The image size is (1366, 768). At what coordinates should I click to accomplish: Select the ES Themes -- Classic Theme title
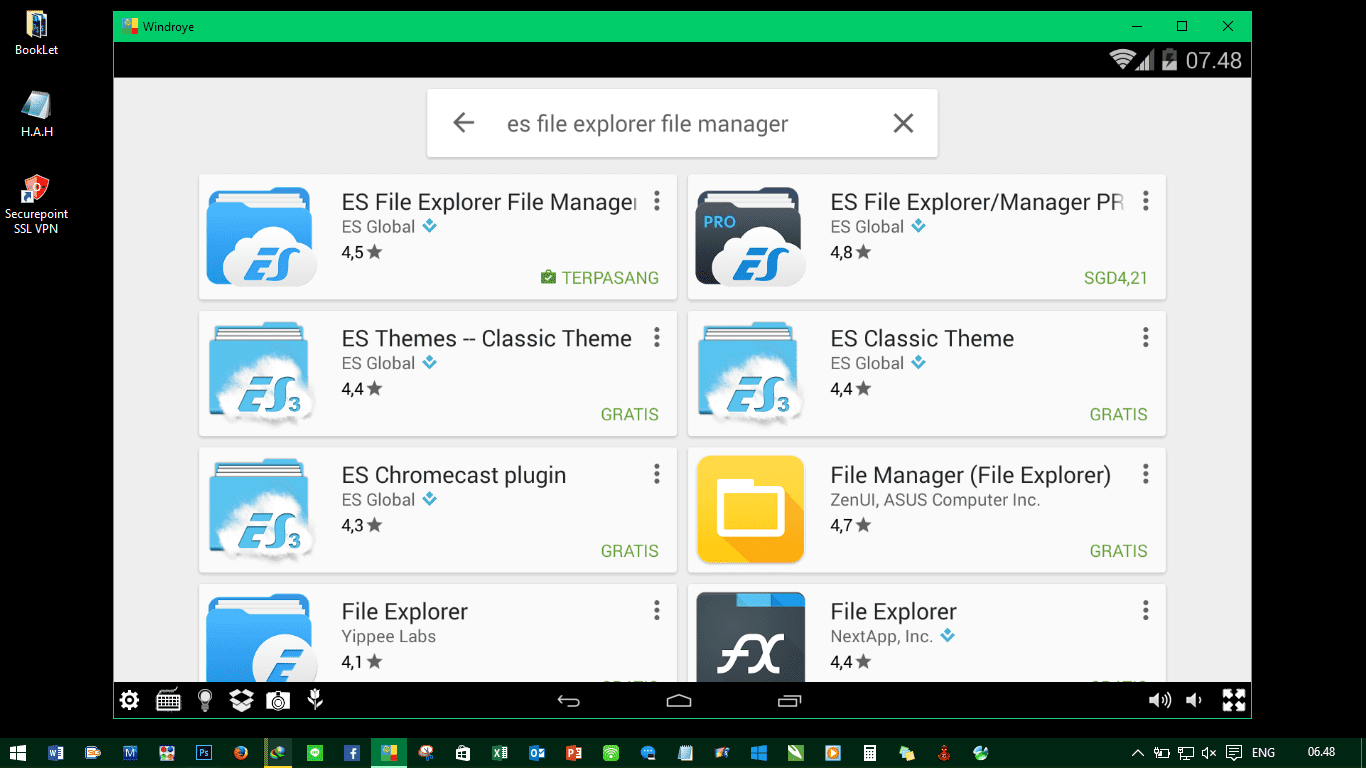(x=487, y=339)
